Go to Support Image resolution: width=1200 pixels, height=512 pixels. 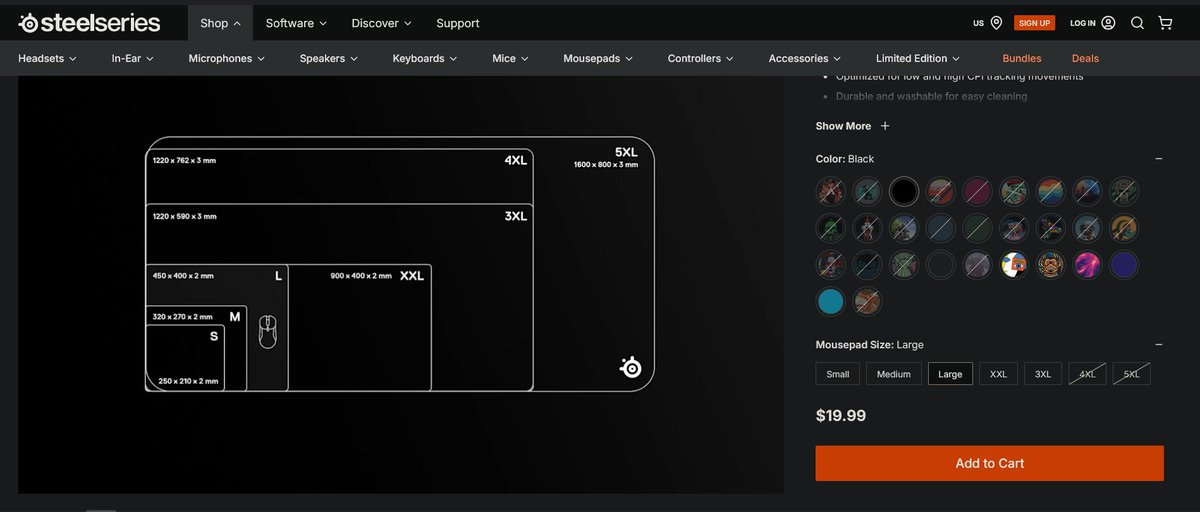(x=458, y=23)
